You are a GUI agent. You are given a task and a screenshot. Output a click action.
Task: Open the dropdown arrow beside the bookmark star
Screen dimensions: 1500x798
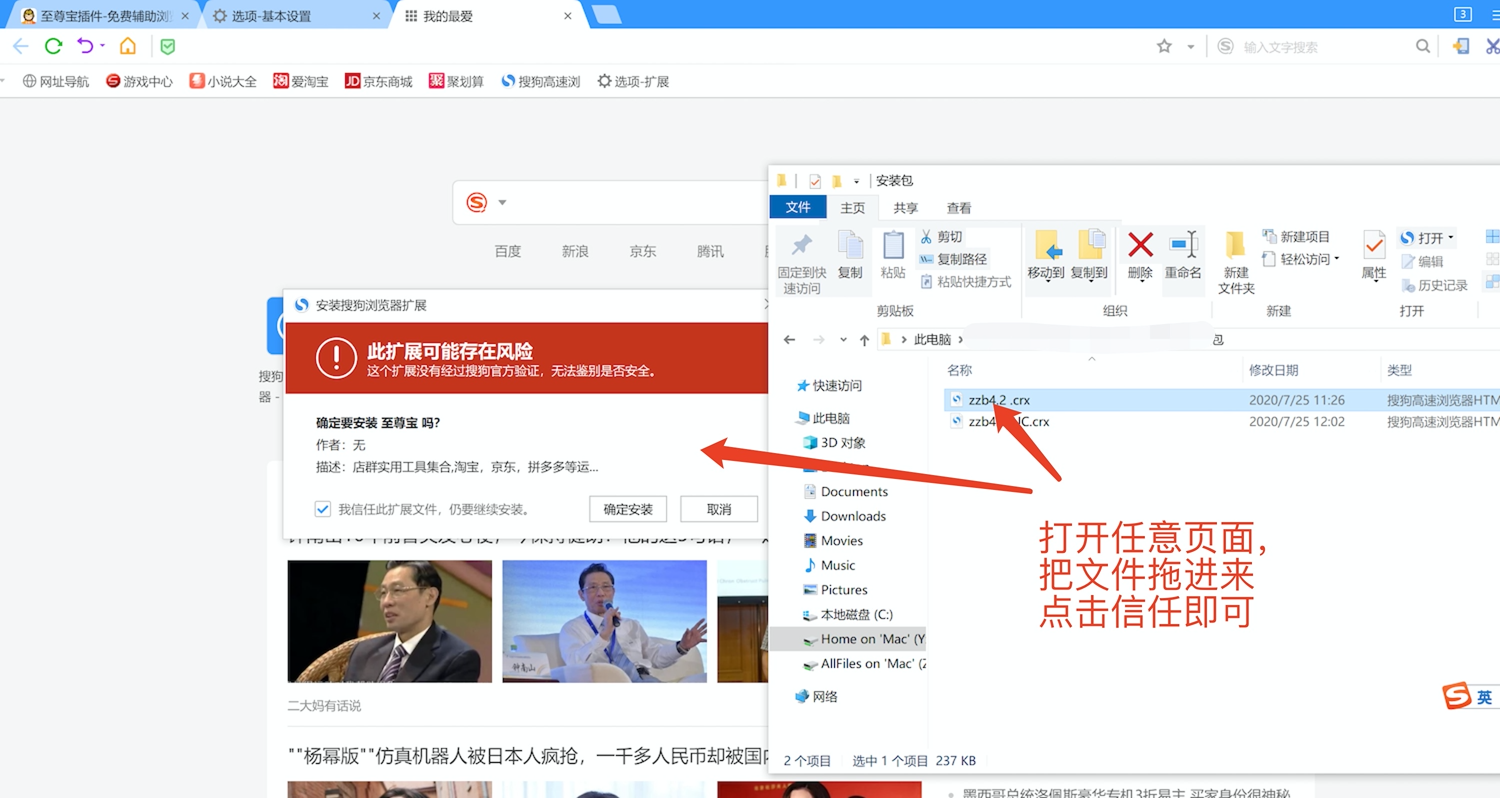(1190, 47)
